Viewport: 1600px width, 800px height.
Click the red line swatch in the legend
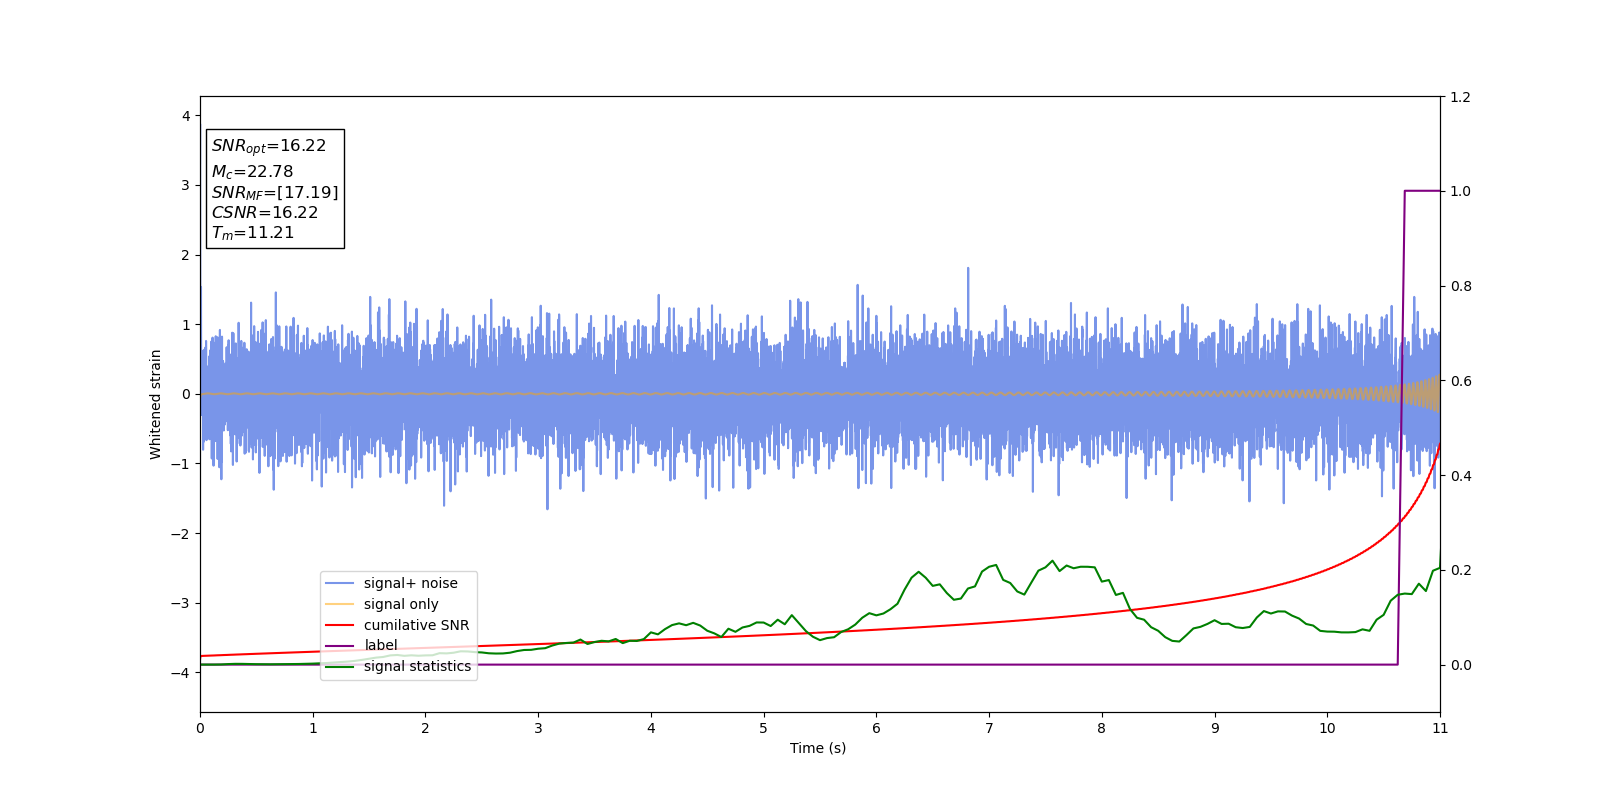(340, 625)
